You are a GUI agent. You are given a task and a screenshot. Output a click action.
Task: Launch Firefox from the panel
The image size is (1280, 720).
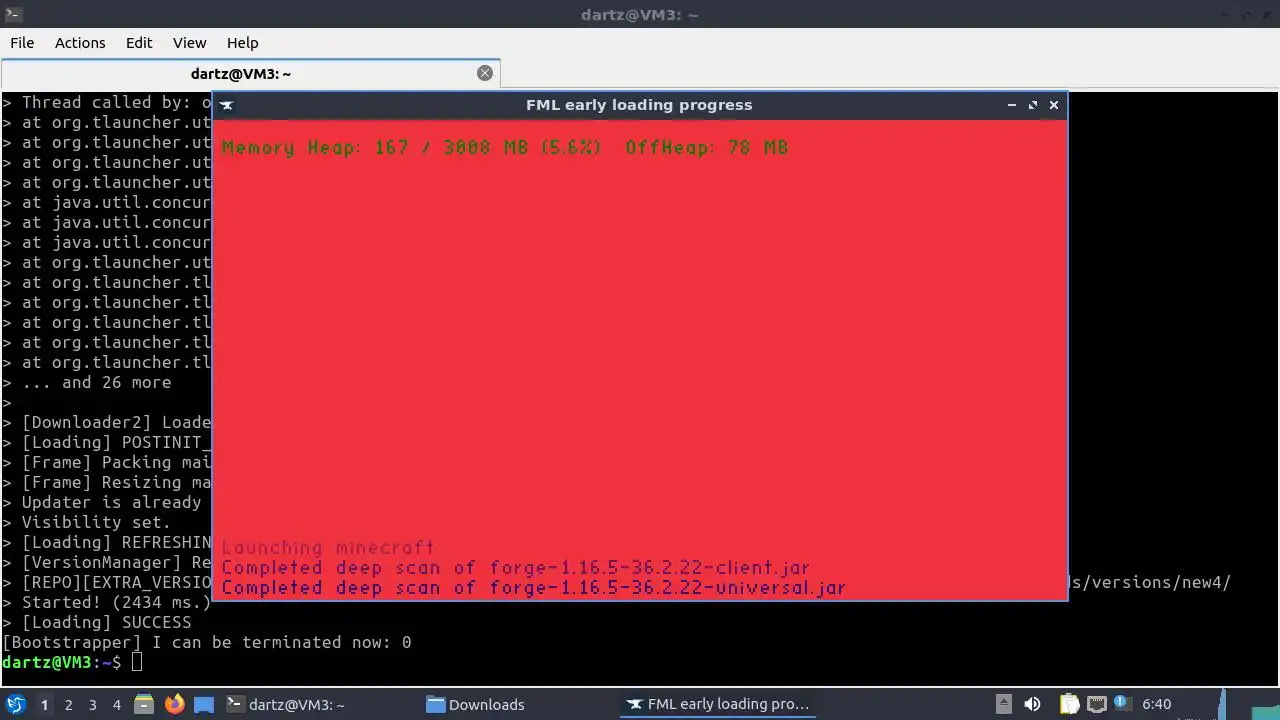[174, 704]
